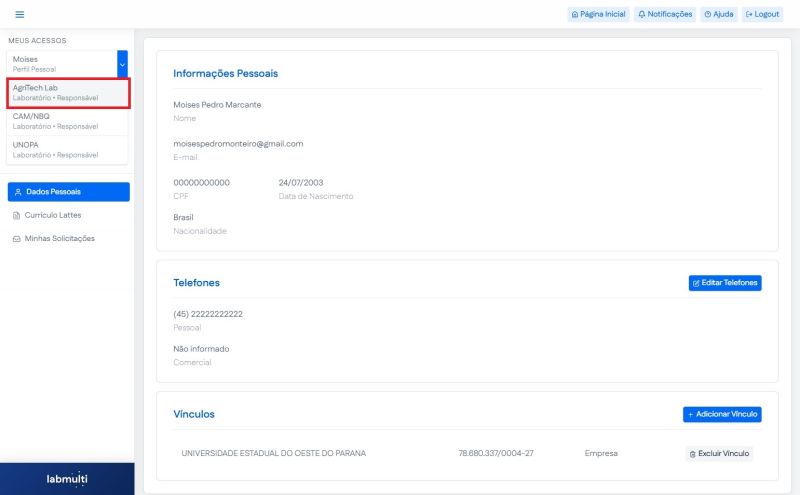The height and width of the screenshot is (495, 800).
Task: Click the hamburger menu icon
Action: pyautogui.click(x=19, y=14)
